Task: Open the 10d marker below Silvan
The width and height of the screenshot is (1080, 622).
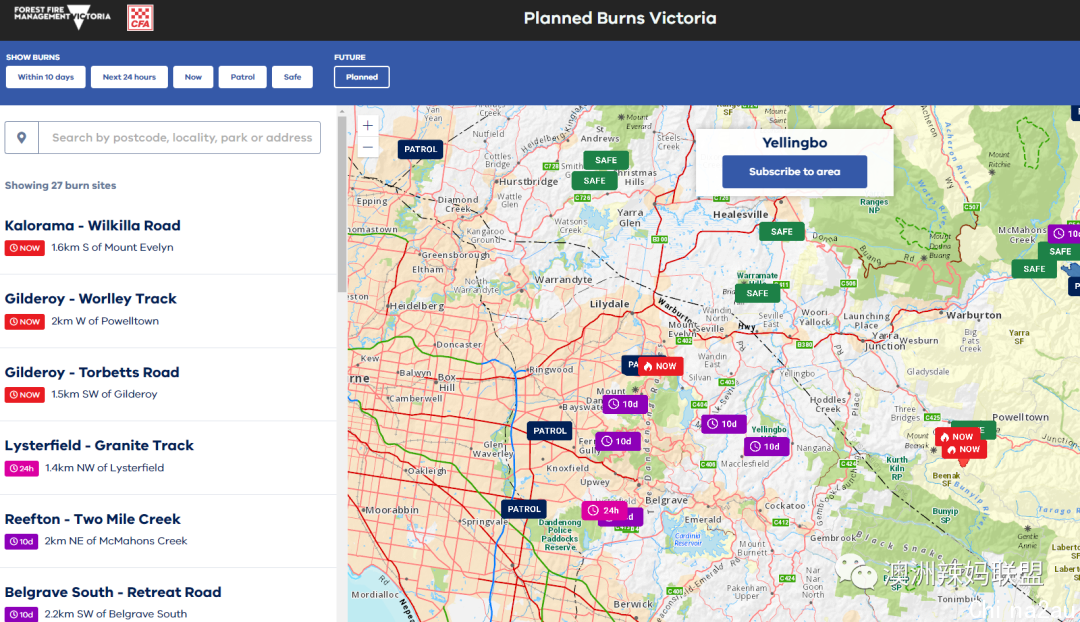Action: tap(724, 424)
